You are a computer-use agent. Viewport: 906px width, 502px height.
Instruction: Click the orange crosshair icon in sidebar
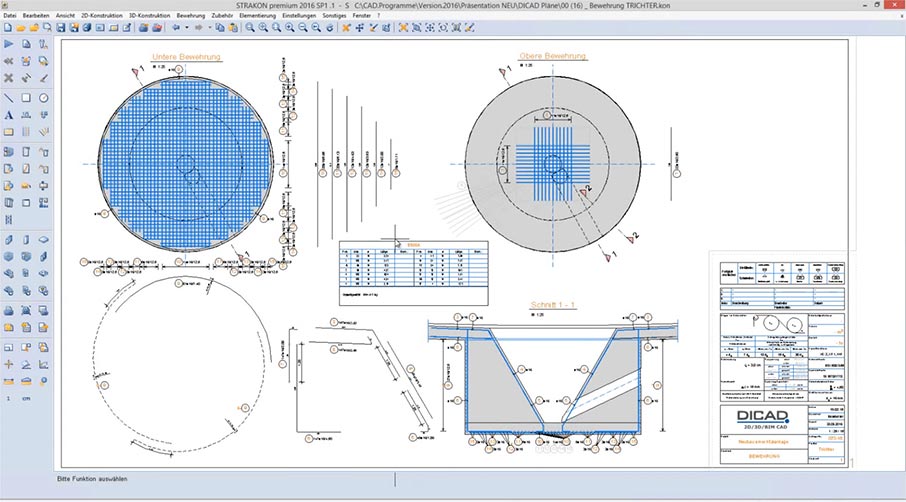click(9, 365)
